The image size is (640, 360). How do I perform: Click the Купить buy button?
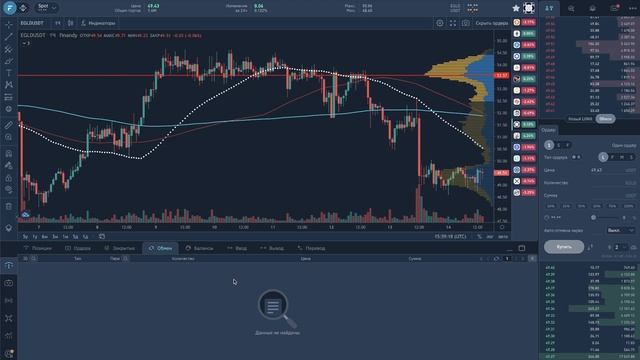click(564, 247)
